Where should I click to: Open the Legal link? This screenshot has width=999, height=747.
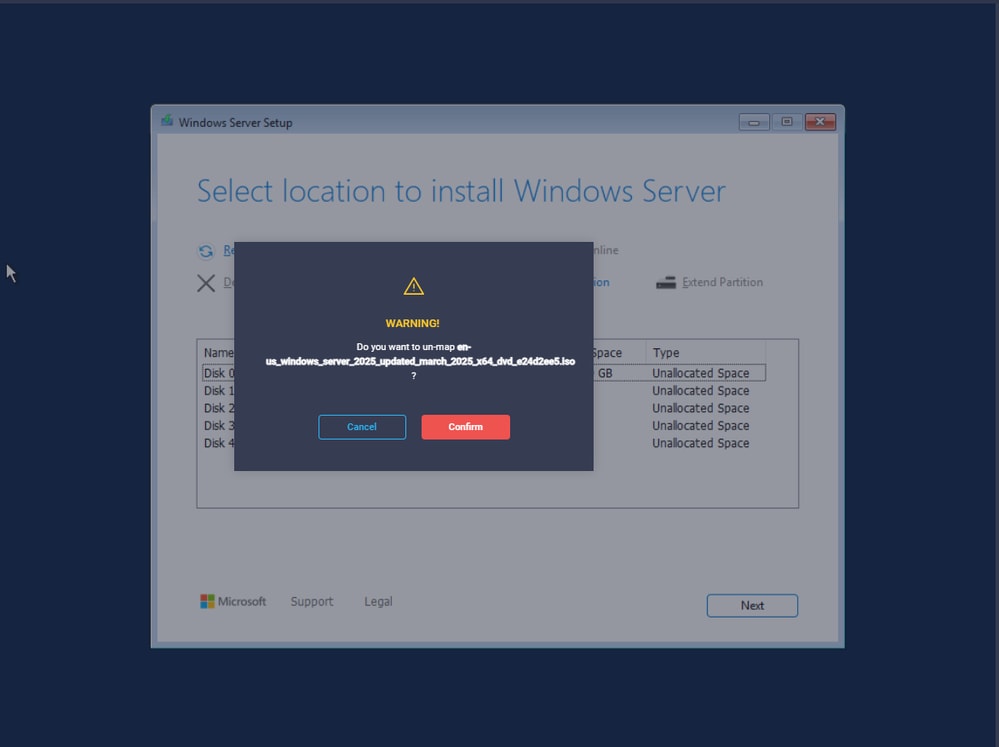[377, 601]
